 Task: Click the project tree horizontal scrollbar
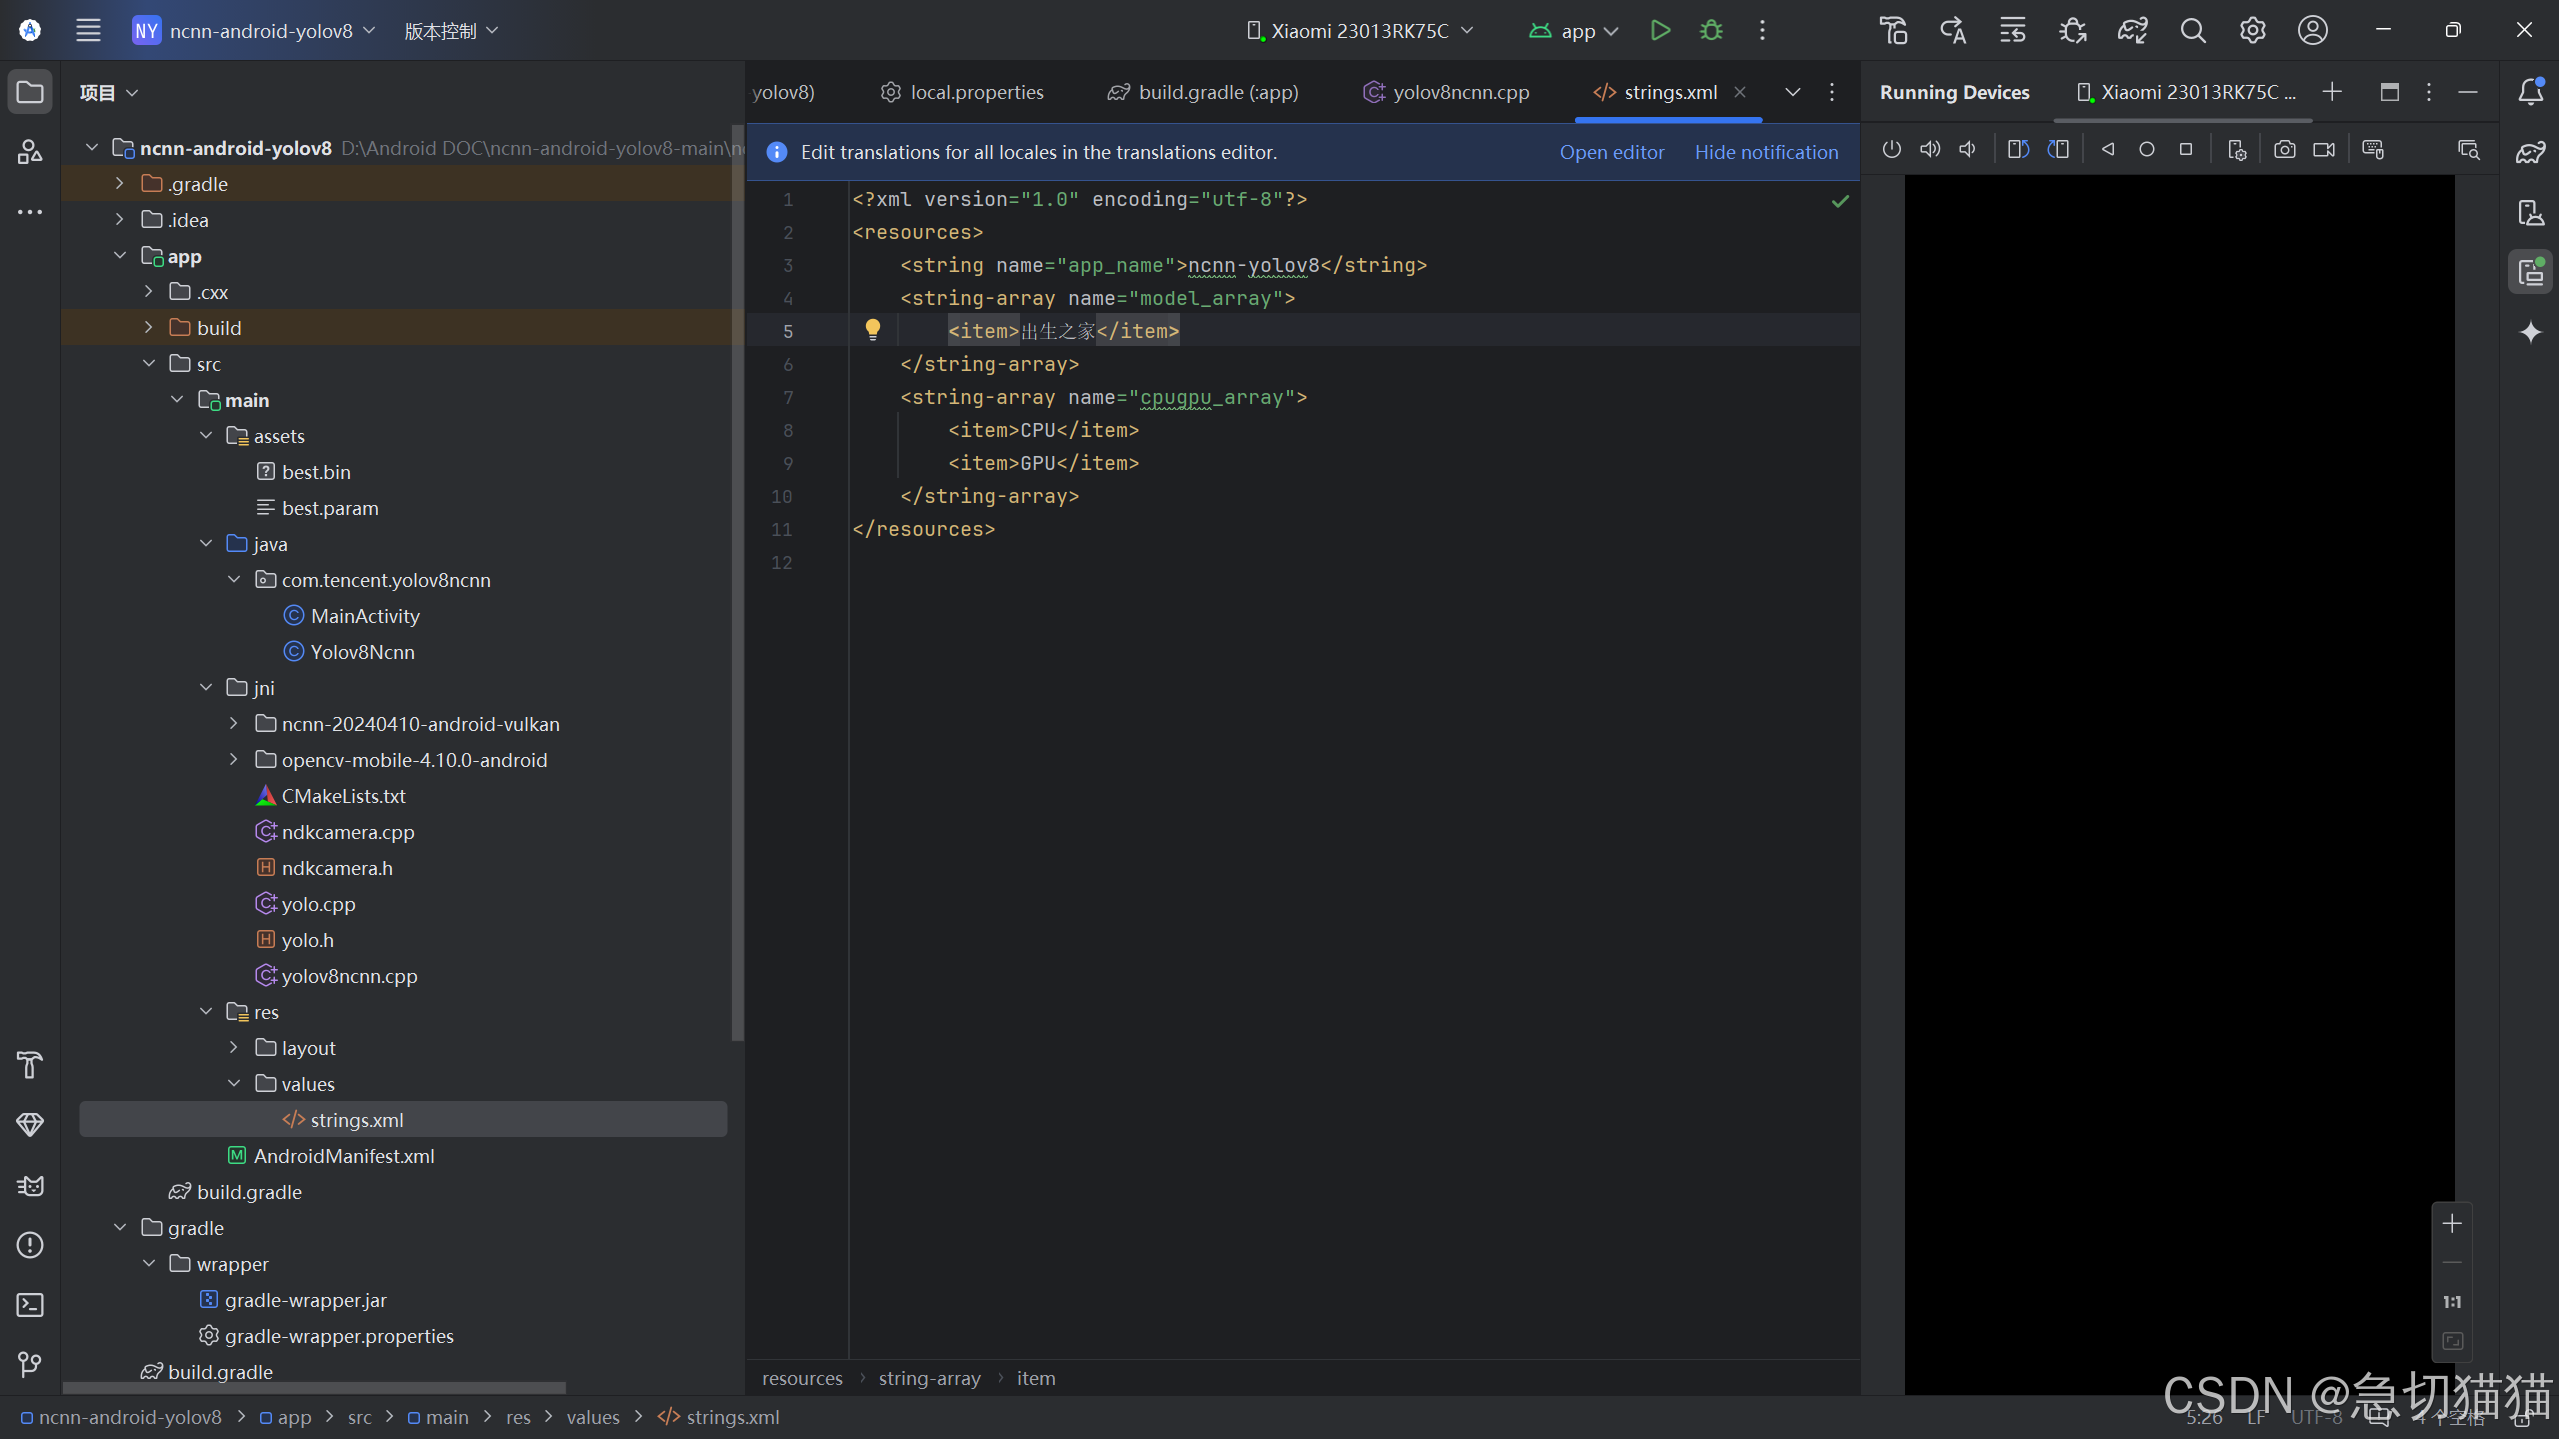click(x=314, y=1388)
